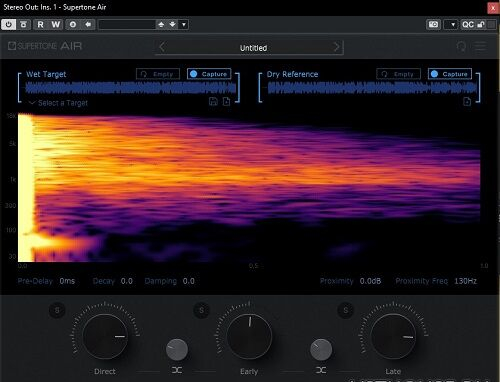This screenshot has width=500, height=382.
Task: Click the large Direct knob
Action: (105, 336)
